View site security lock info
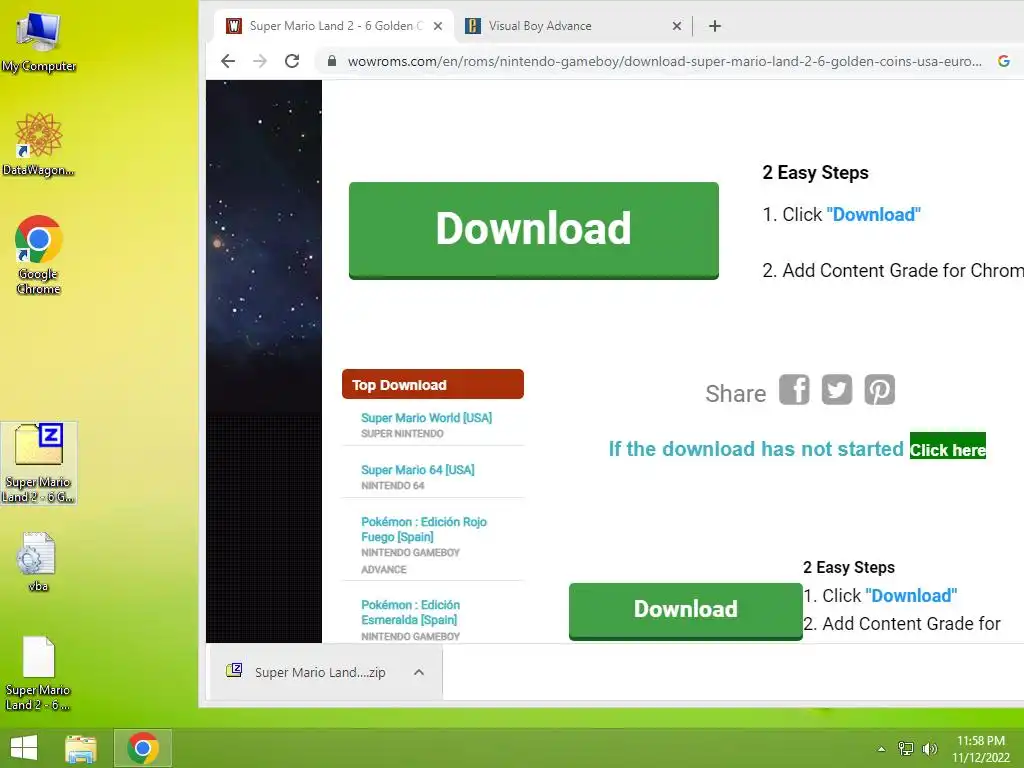Image resolution: width=1024 pixels, height=768 pixels. [332, 61]
